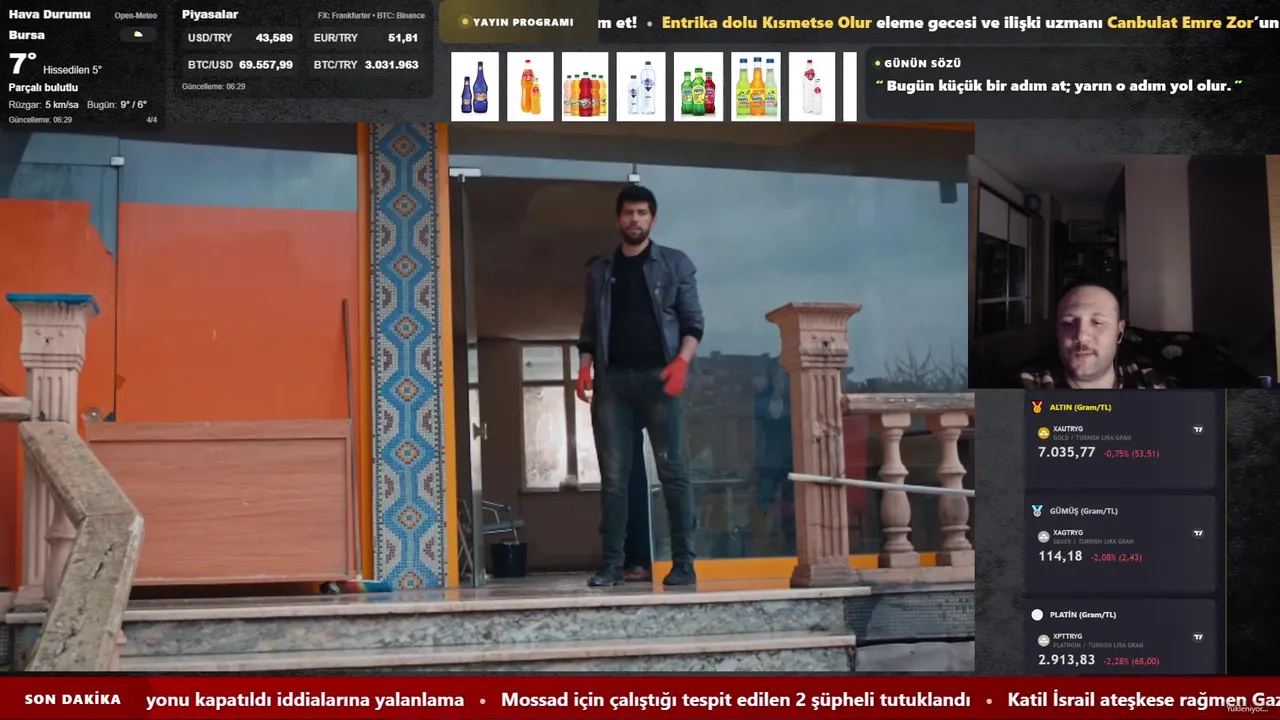Click the Mossad şüpheli tutuklandı news headline
Screen dimensions: 1280x720
pos(736,700)
